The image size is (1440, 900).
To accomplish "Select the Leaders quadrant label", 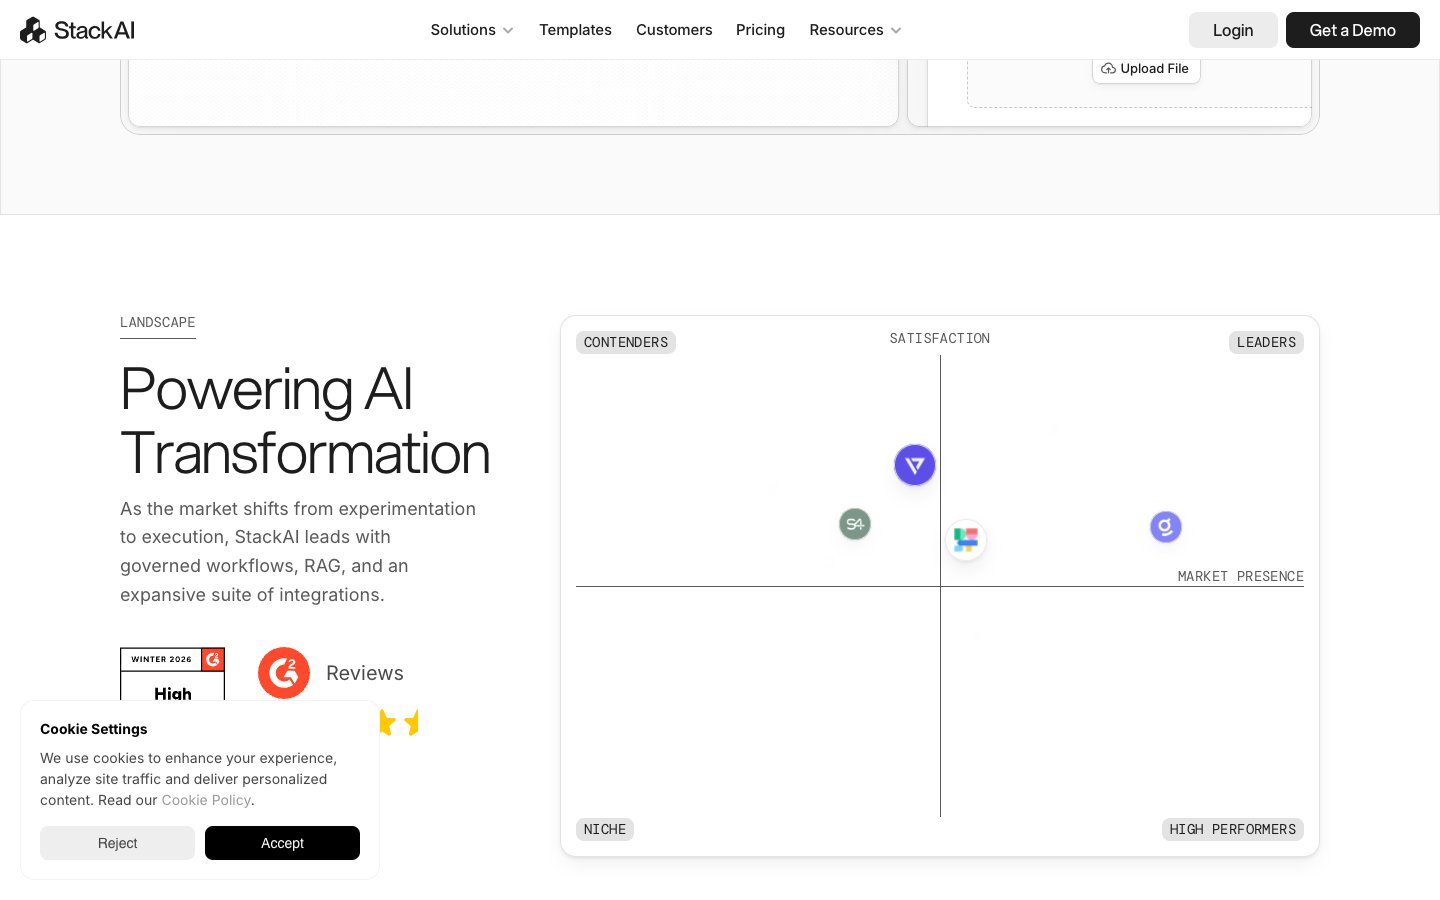I will click(1266, 342).
